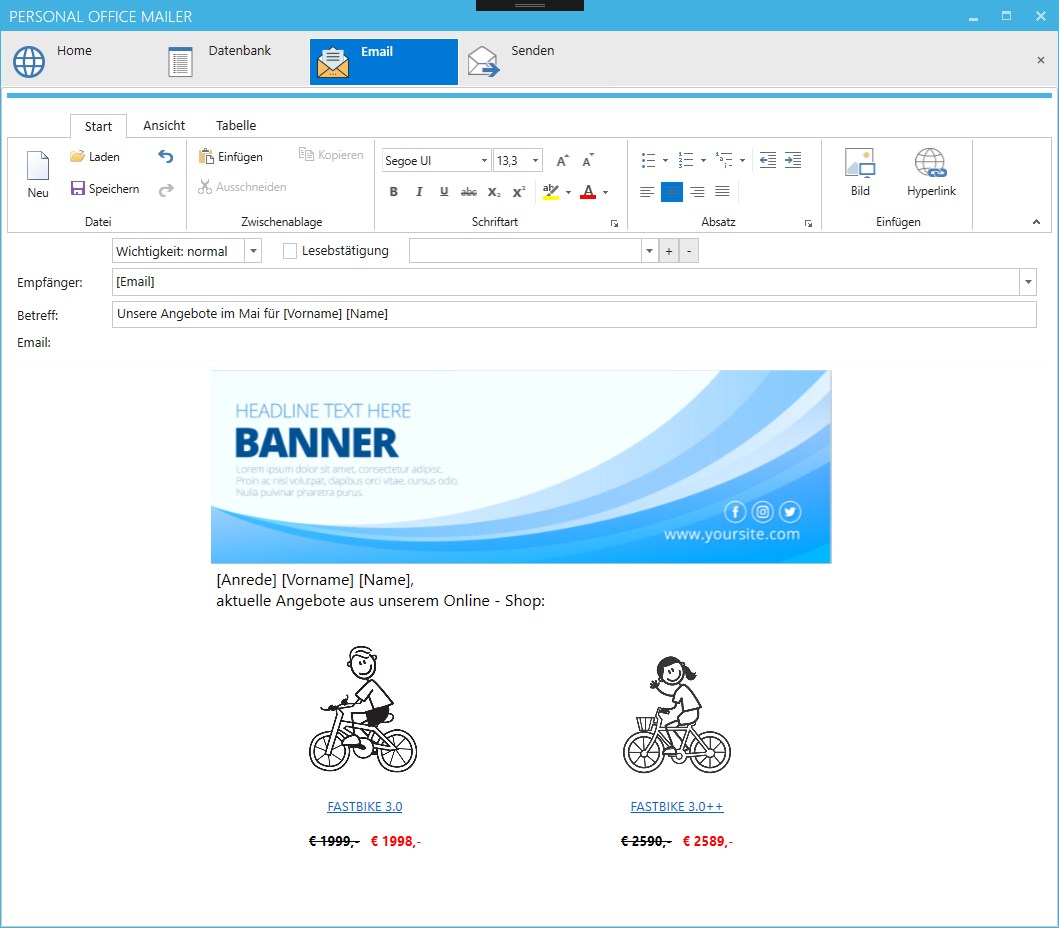This screenshot has width=1059, height=928.
Task: Open the font color dropdown arrow
Action: (x=605, y=192)
